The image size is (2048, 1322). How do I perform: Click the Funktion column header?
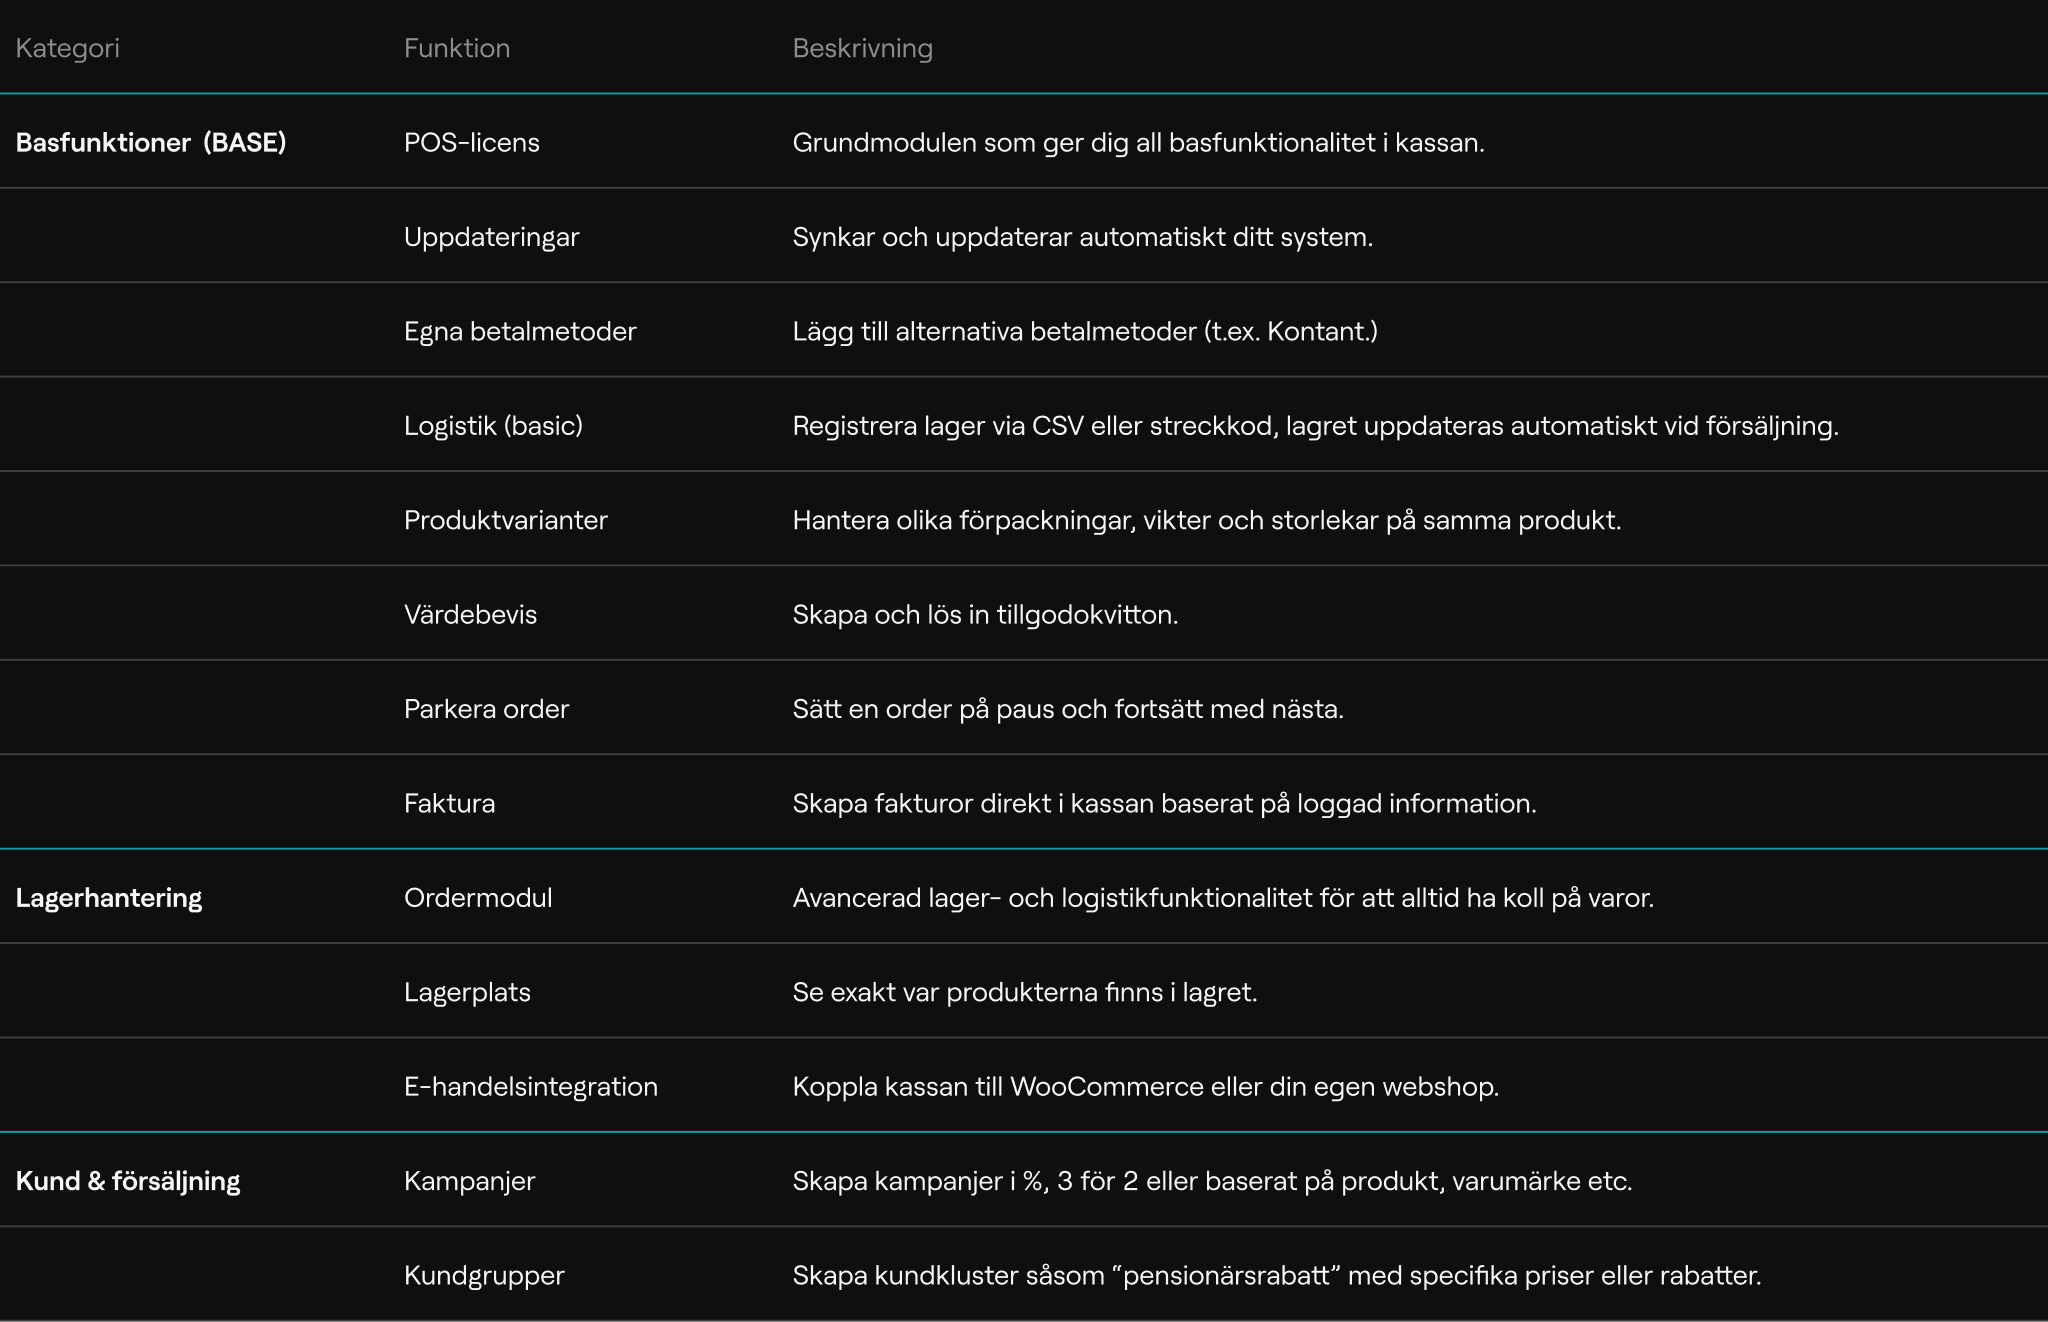point(457,48)
